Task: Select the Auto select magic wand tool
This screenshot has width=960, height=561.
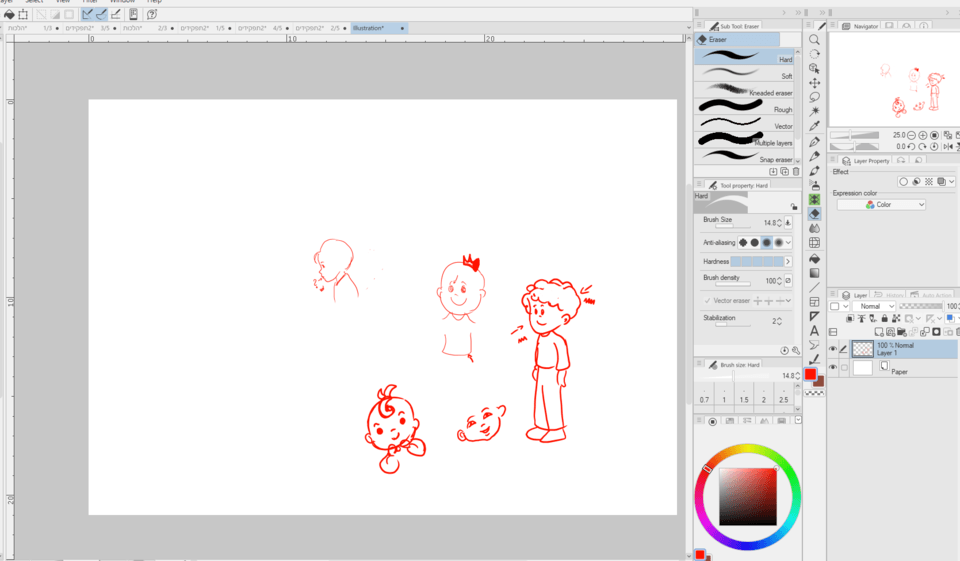Action: (814, 111)
